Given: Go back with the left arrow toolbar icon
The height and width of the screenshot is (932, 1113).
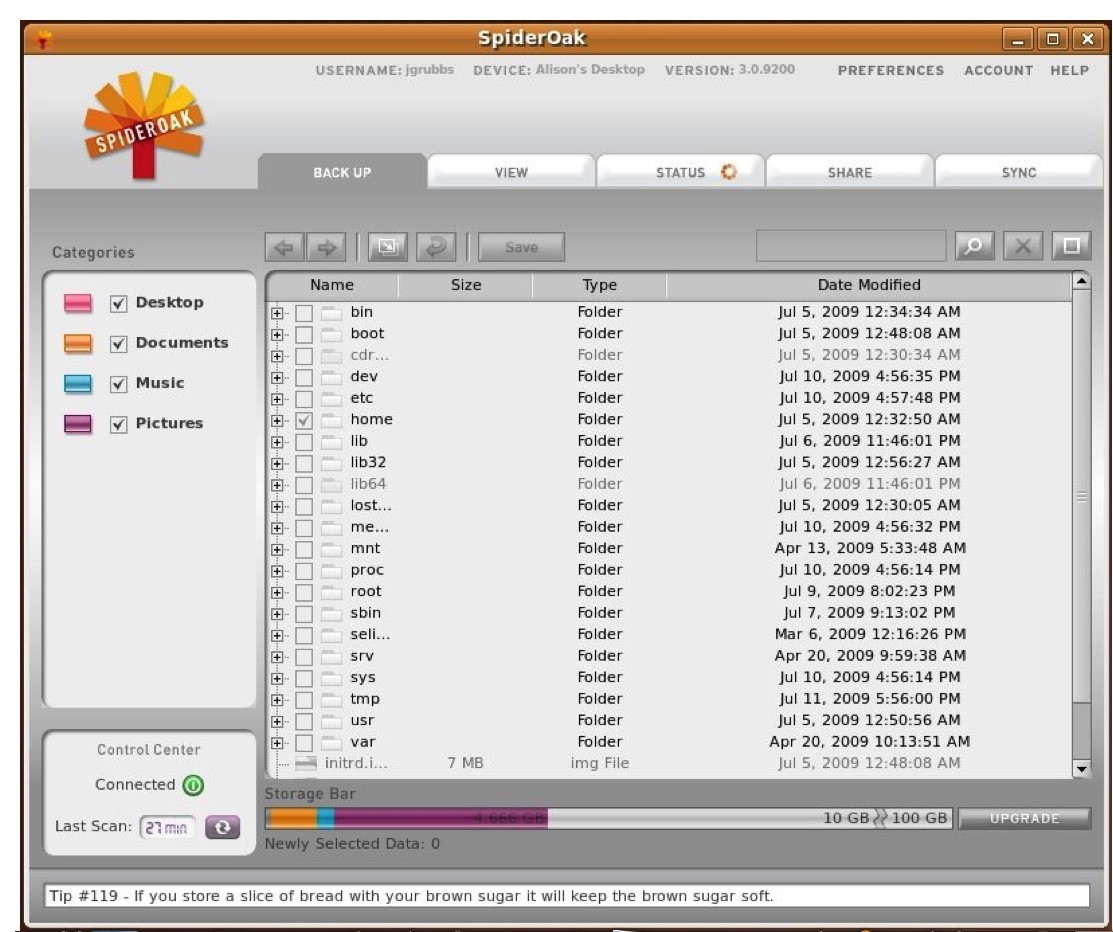Looking at the screenshot, I should click(285, 247).
